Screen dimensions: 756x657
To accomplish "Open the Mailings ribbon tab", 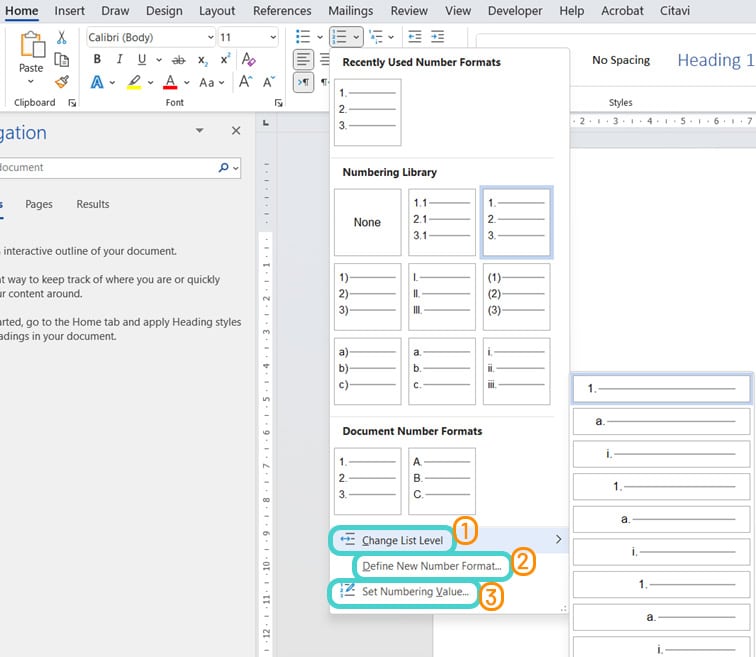I will tap(351, 11).
